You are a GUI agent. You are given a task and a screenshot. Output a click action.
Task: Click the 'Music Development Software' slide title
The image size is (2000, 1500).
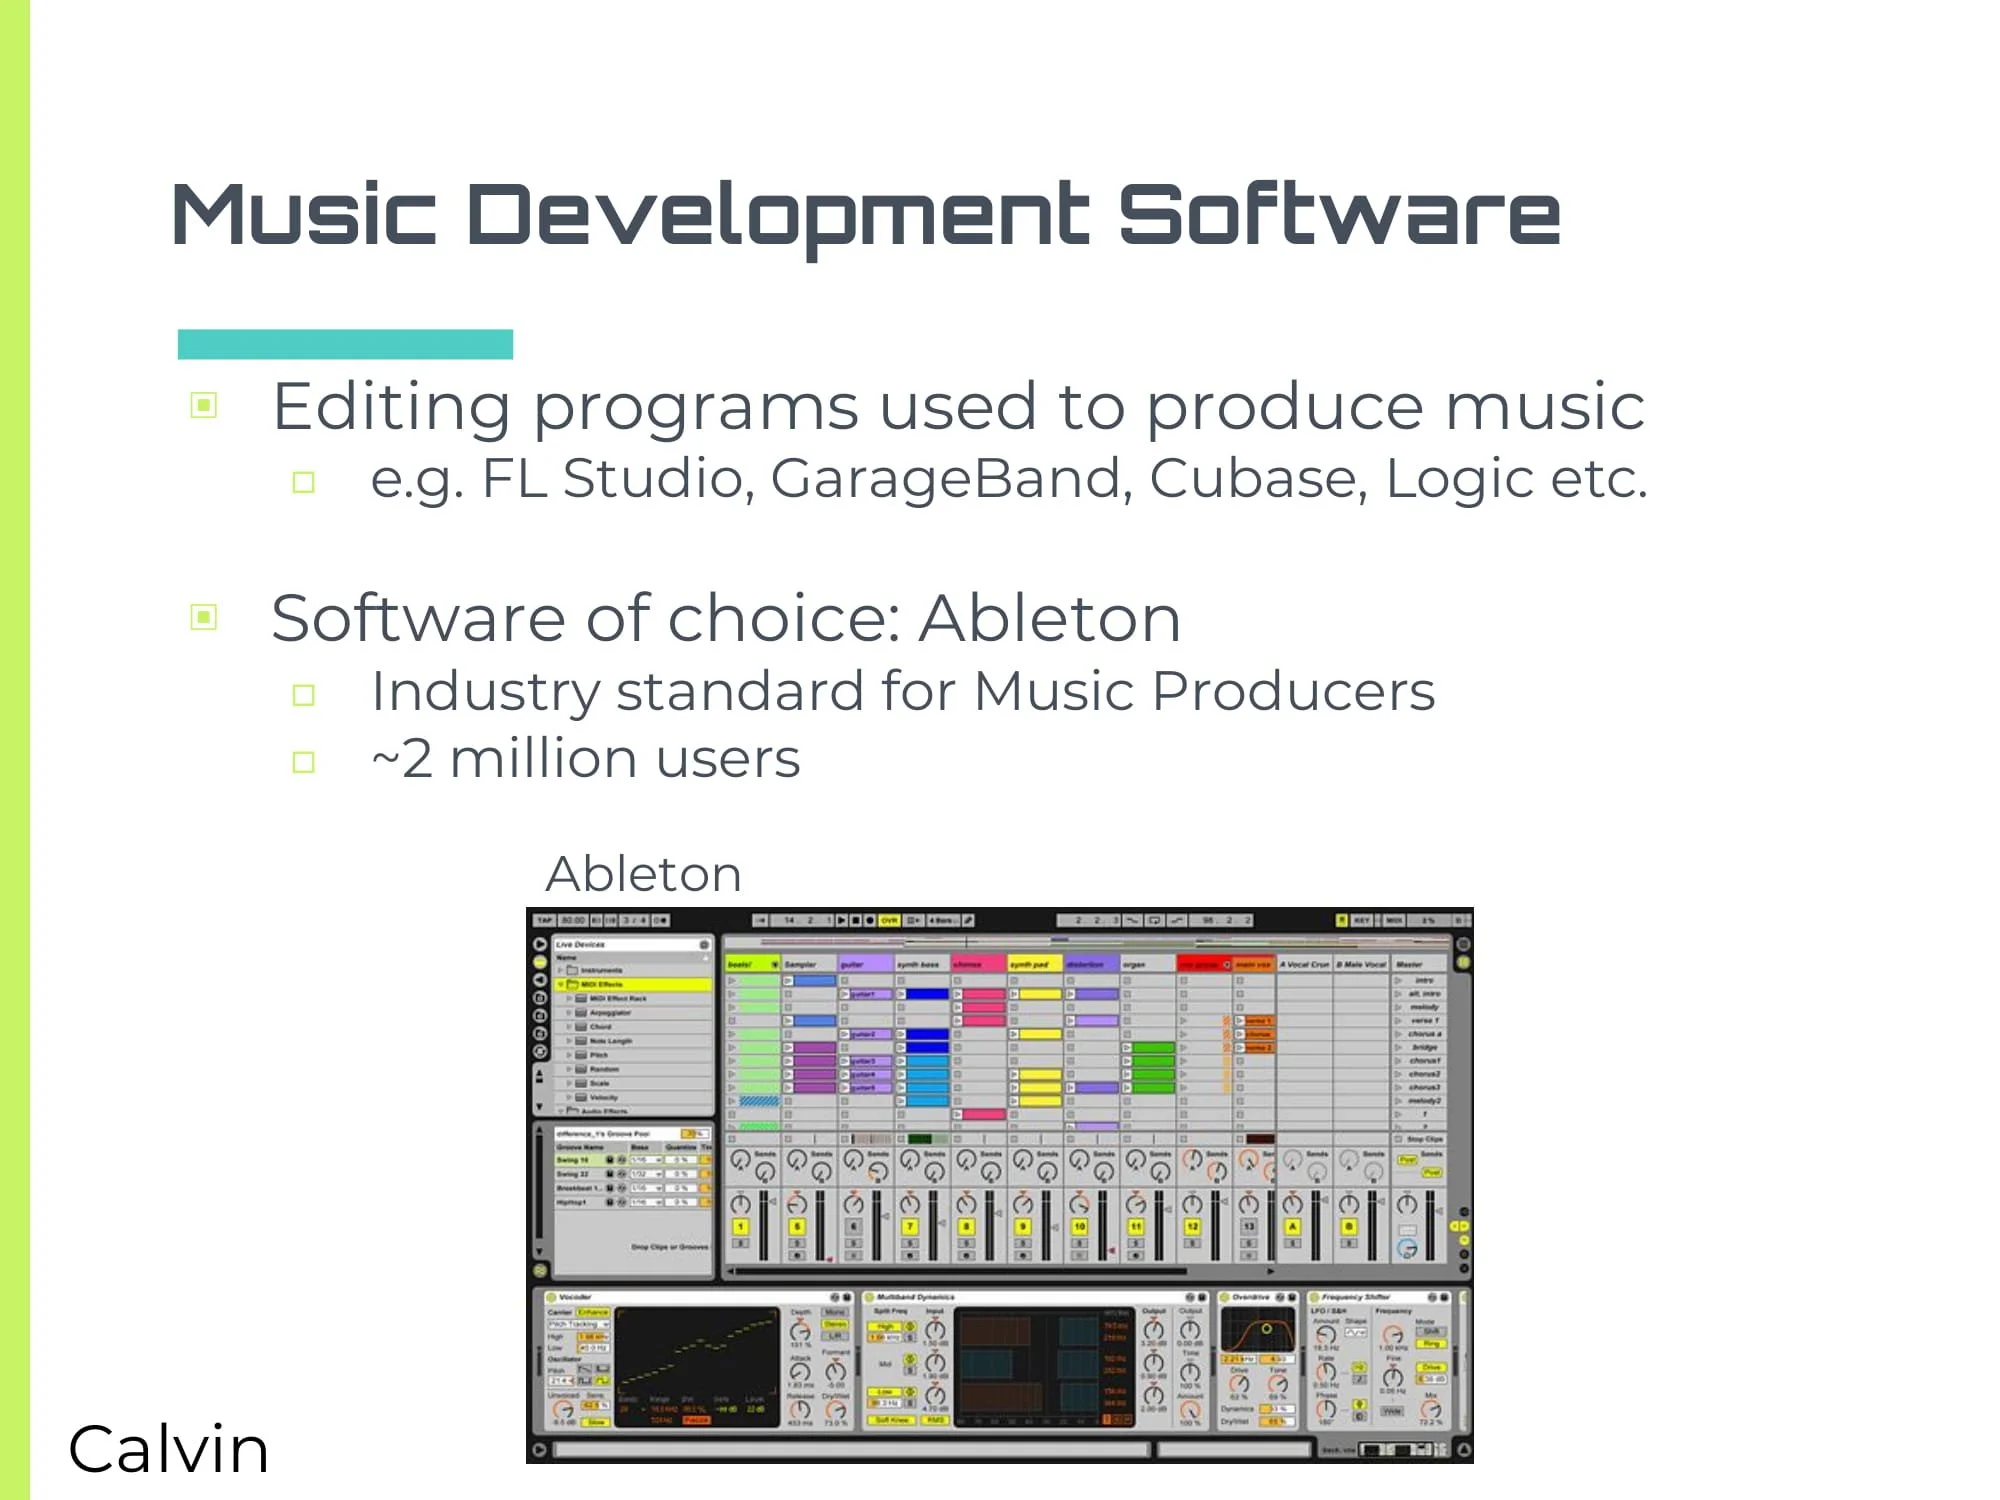coord(866,215)
